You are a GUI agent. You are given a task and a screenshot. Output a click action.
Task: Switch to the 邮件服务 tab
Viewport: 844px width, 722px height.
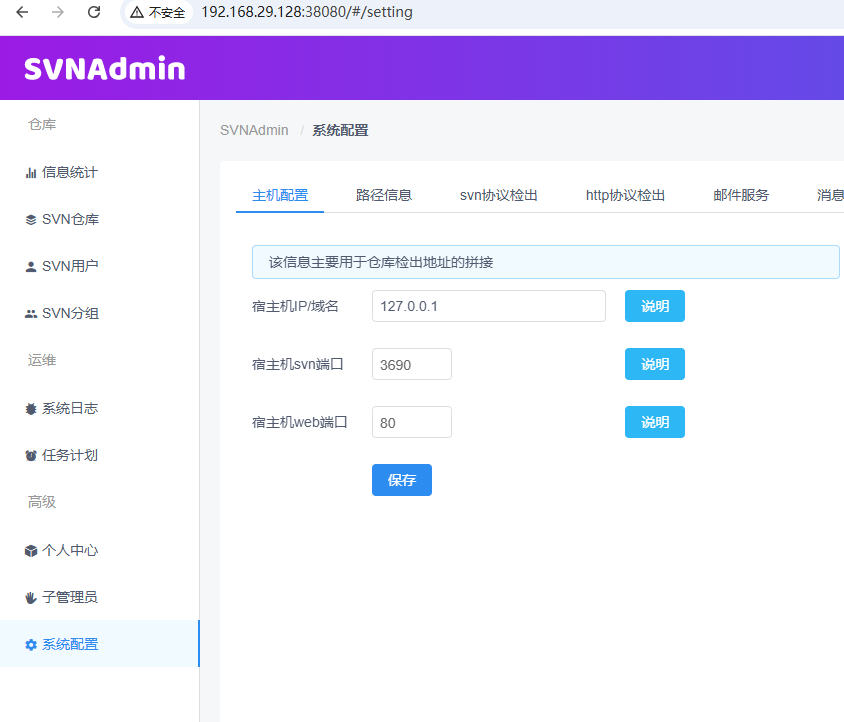click(741, 195)
